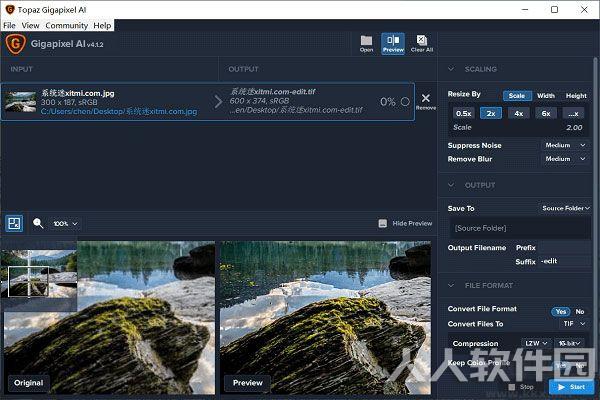The image size is (600, 400).
Task: Toggle the Preview toolbar button
Action: click(393, 44)
